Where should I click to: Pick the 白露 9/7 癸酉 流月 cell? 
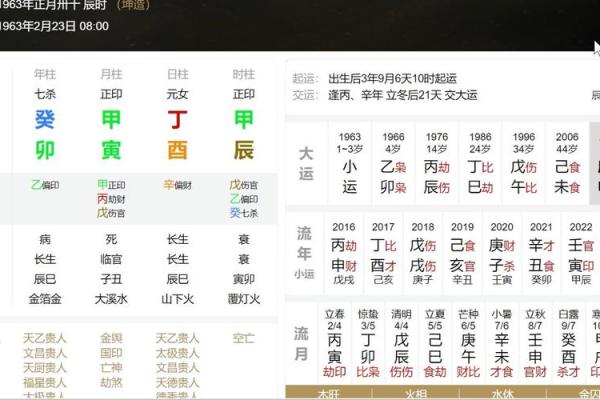pyautogui.click(x=568, y=343)
